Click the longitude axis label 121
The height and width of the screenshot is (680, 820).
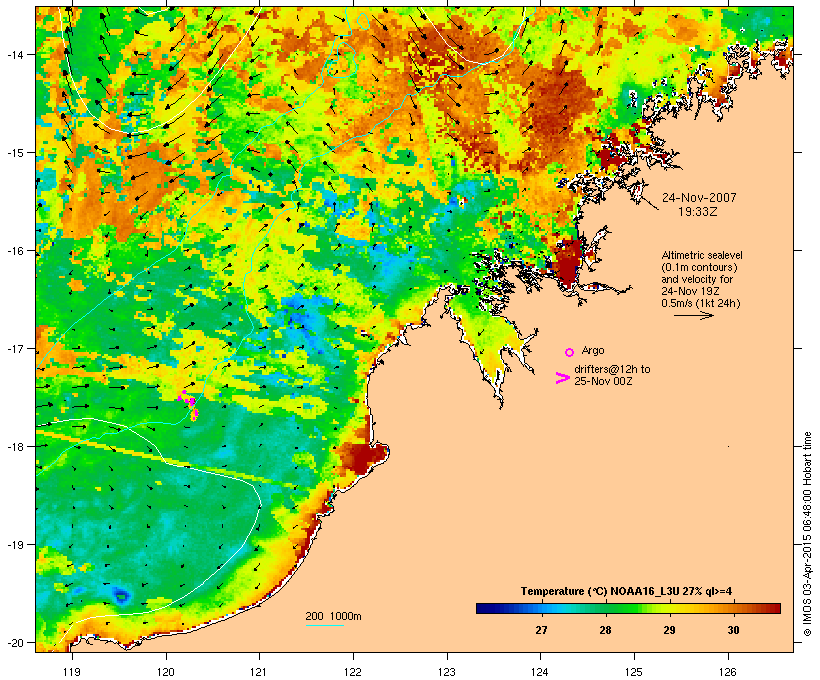pos(259,672)
